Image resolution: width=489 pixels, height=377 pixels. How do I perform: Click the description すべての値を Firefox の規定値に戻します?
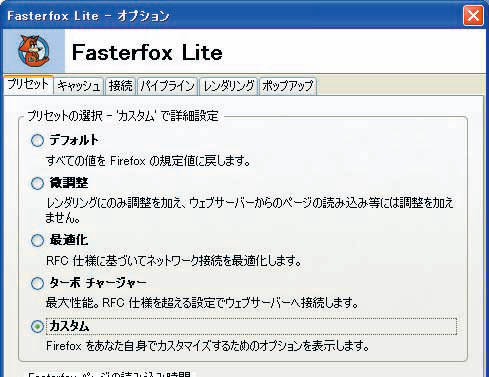pyautogui.click(x=148, y=161)
